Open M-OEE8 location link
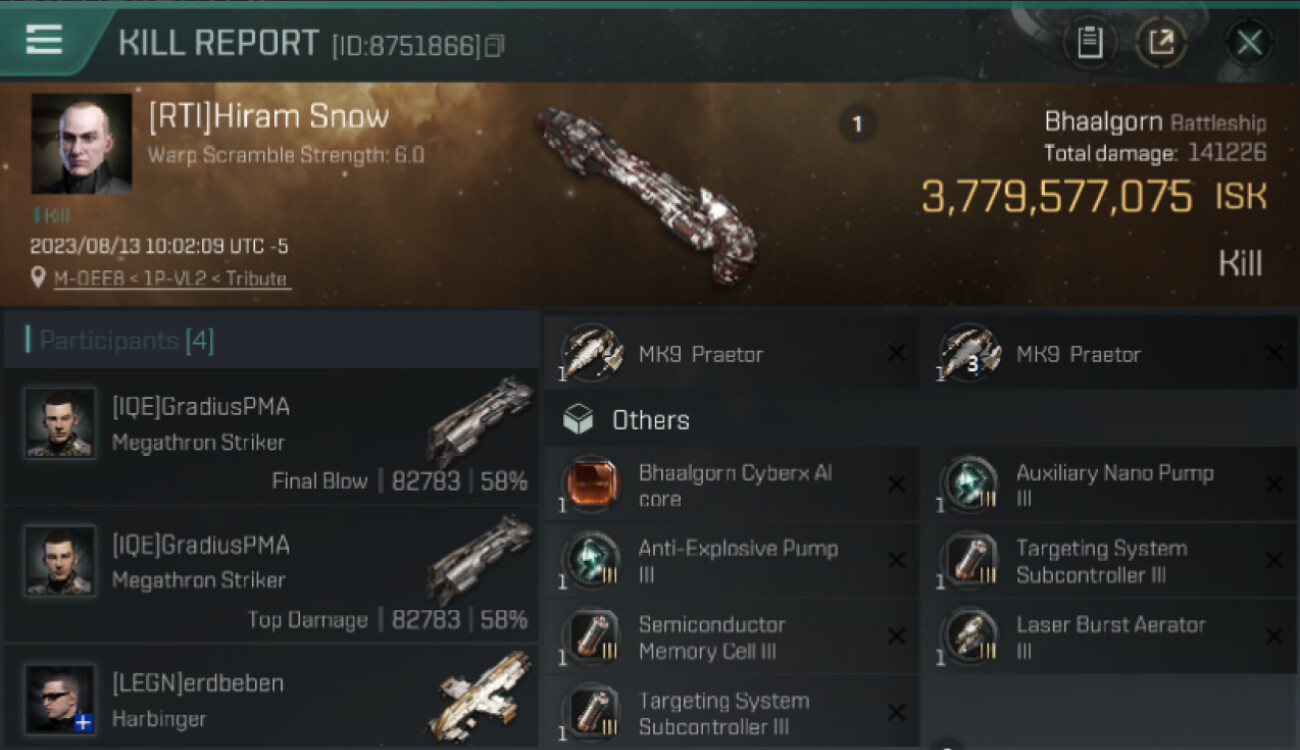 click(x=76, y=279)
